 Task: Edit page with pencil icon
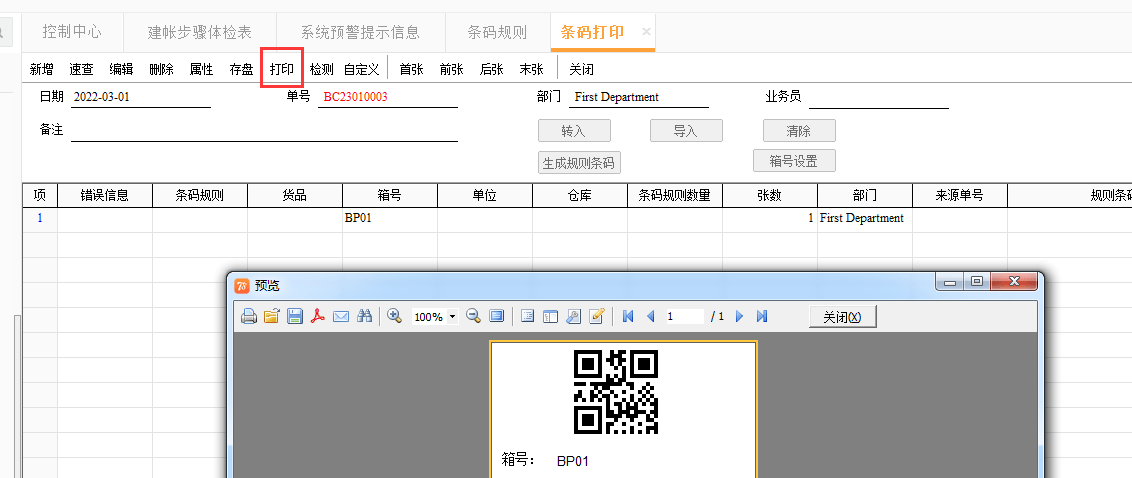pyautogui.click(x=596, y=316)
